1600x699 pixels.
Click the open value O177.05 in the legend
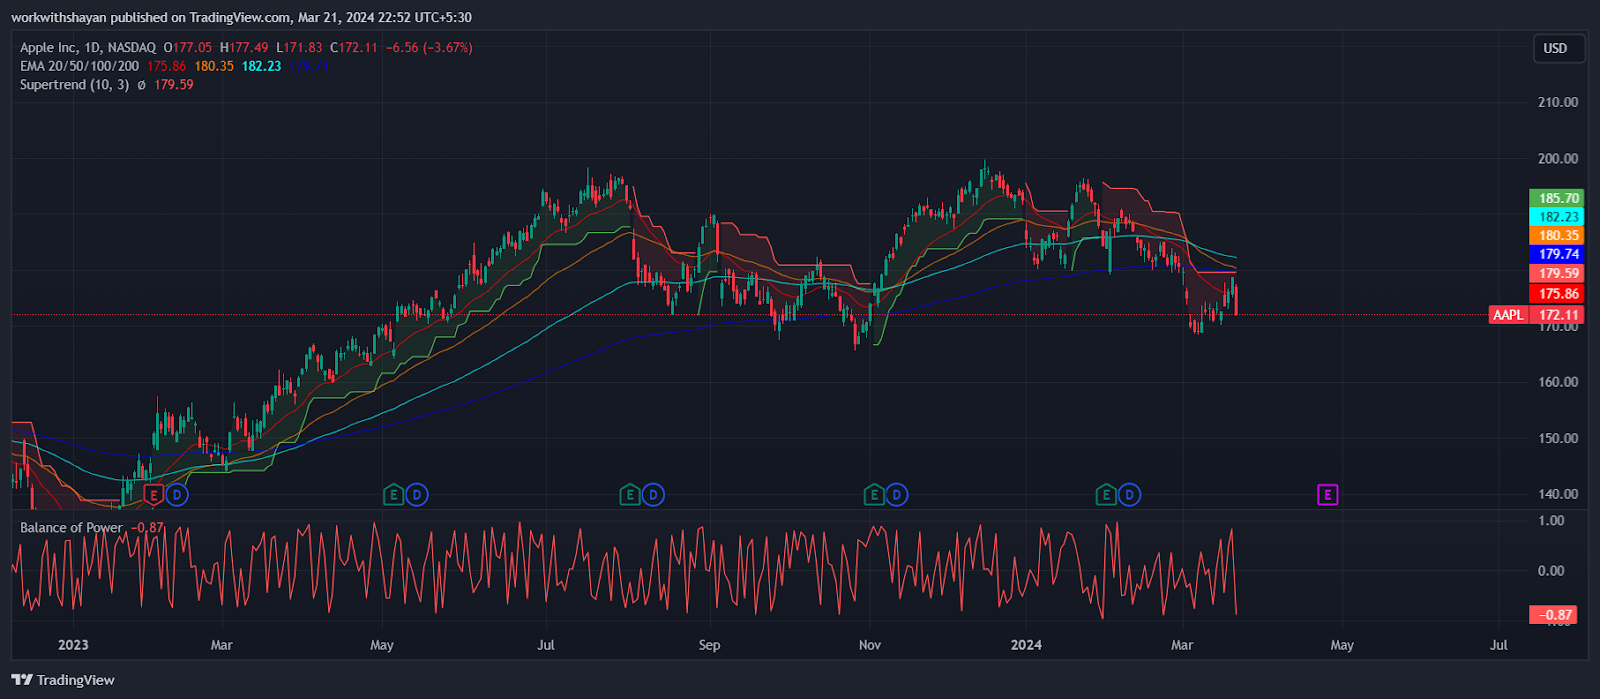189,47
